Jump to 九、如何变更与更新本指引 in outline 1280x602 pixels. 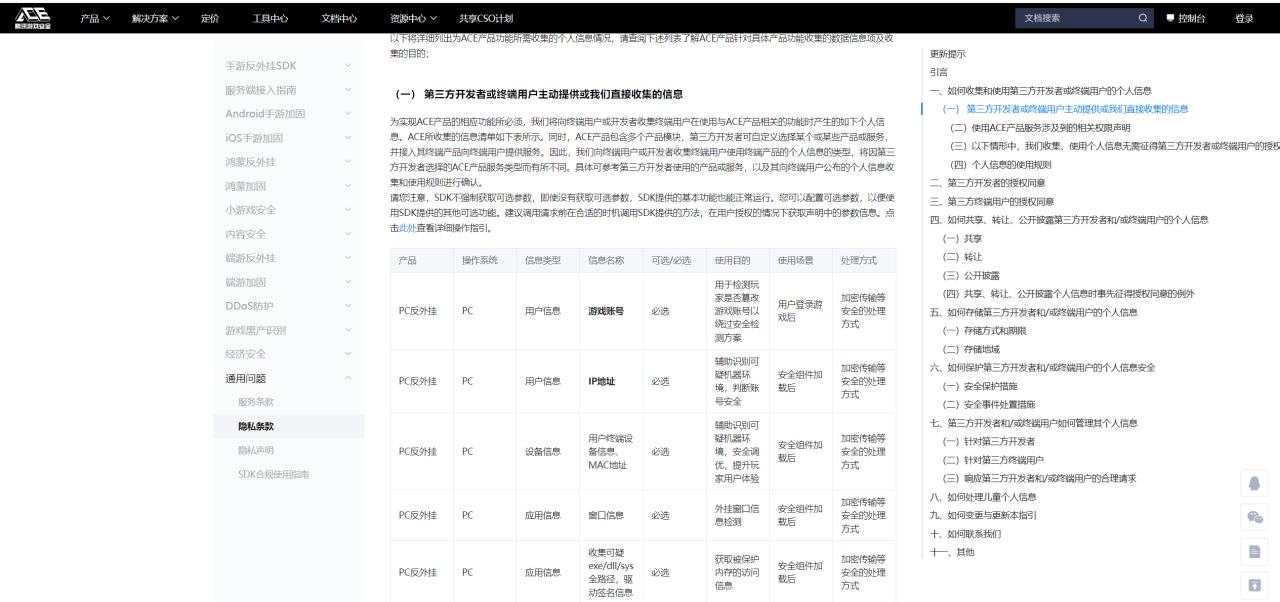983,515
